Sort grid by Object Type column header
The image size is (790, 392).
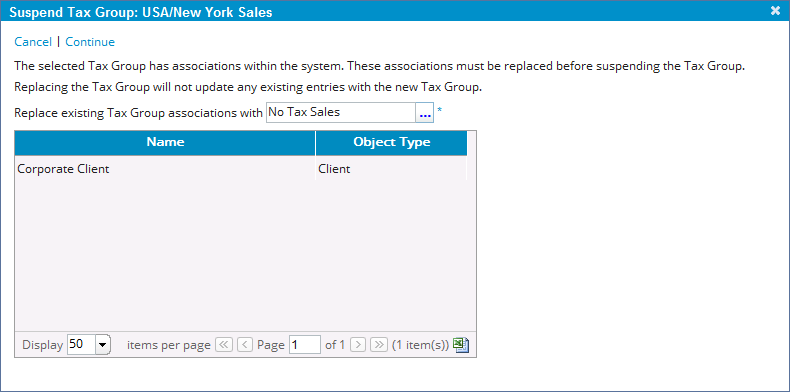click(x=391, y=143)
